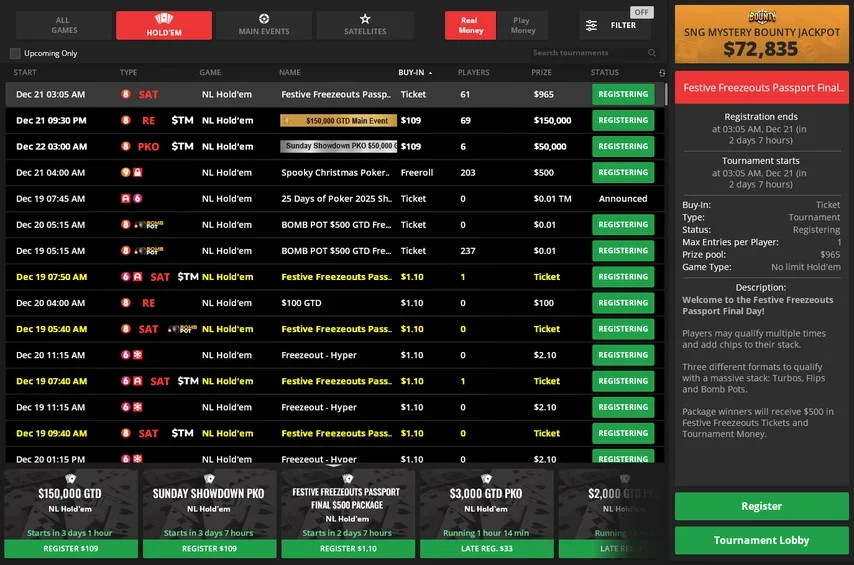
Task: Switch to the Satellites tab
Action: pos(365,25)
